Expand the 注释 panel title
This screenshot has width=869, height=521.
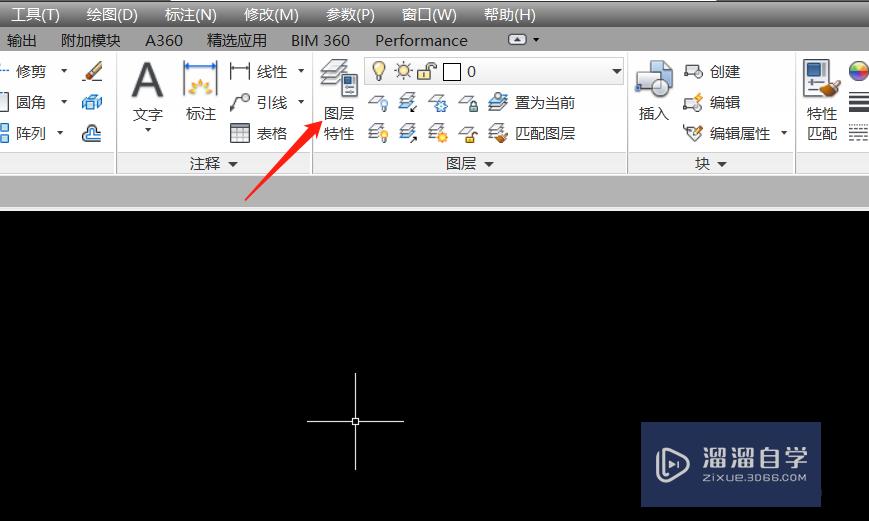[x=213, y=164]
